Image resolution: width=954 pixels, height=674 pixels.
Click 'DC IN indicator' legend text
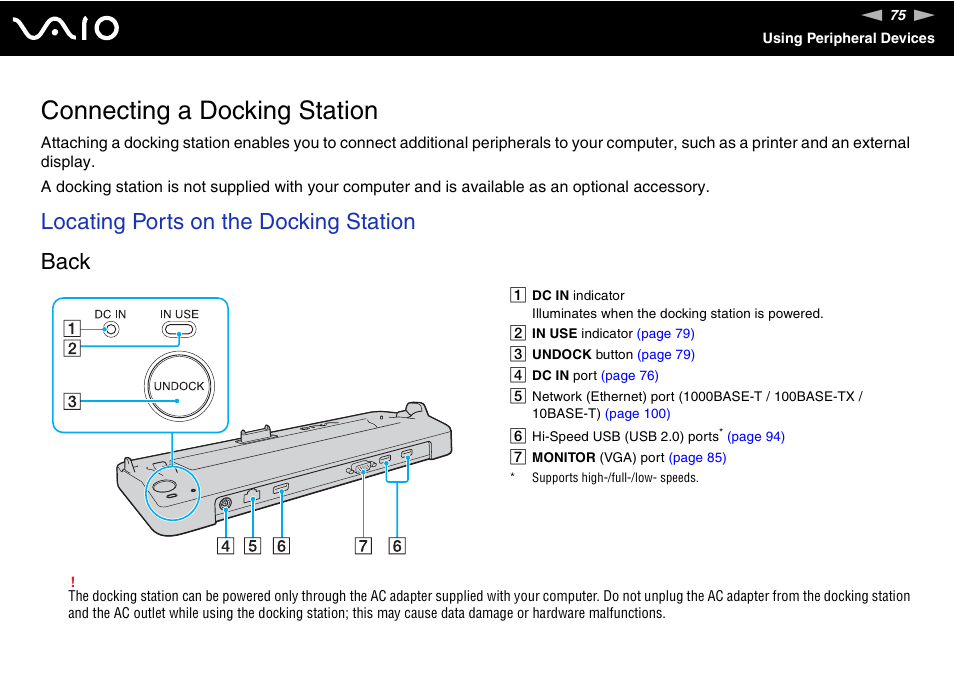(x=578, y=296)
